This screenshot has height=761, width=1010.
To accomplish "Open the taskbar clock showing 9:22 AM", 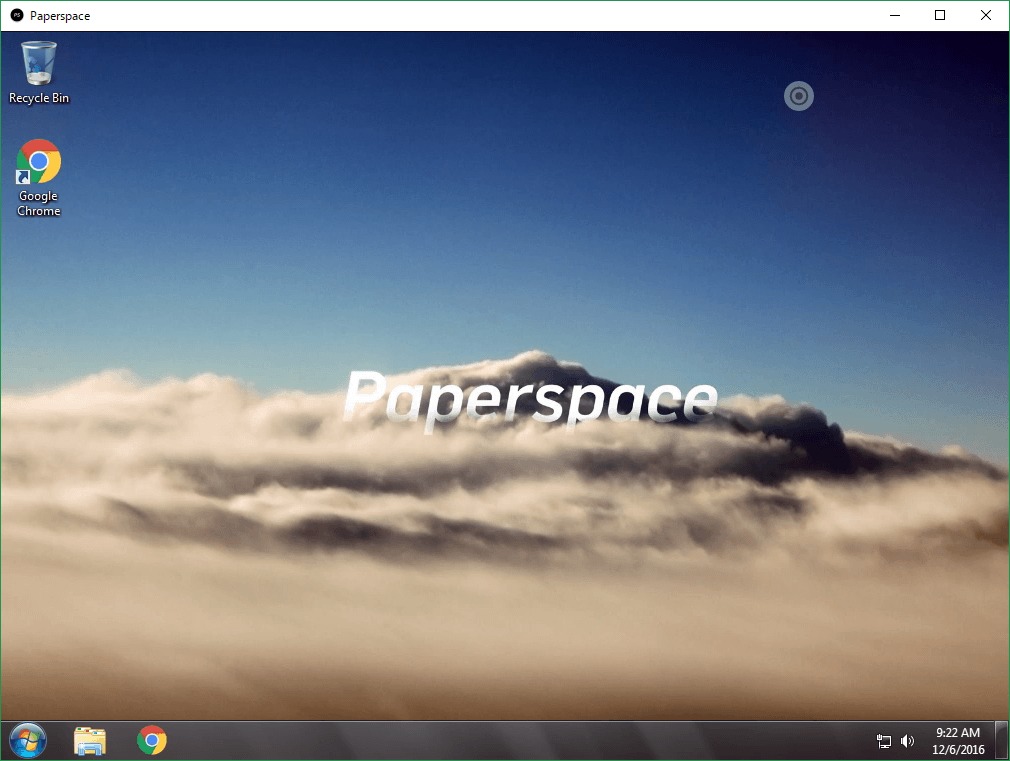I will [x=958, y=741].
